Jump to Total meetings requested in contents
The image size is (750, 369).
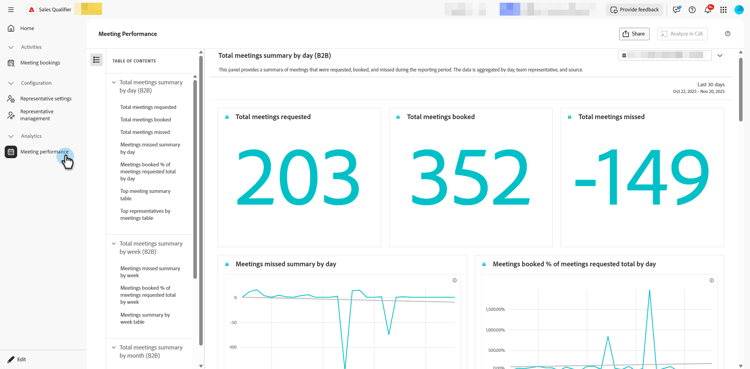[x=148, y=107]
